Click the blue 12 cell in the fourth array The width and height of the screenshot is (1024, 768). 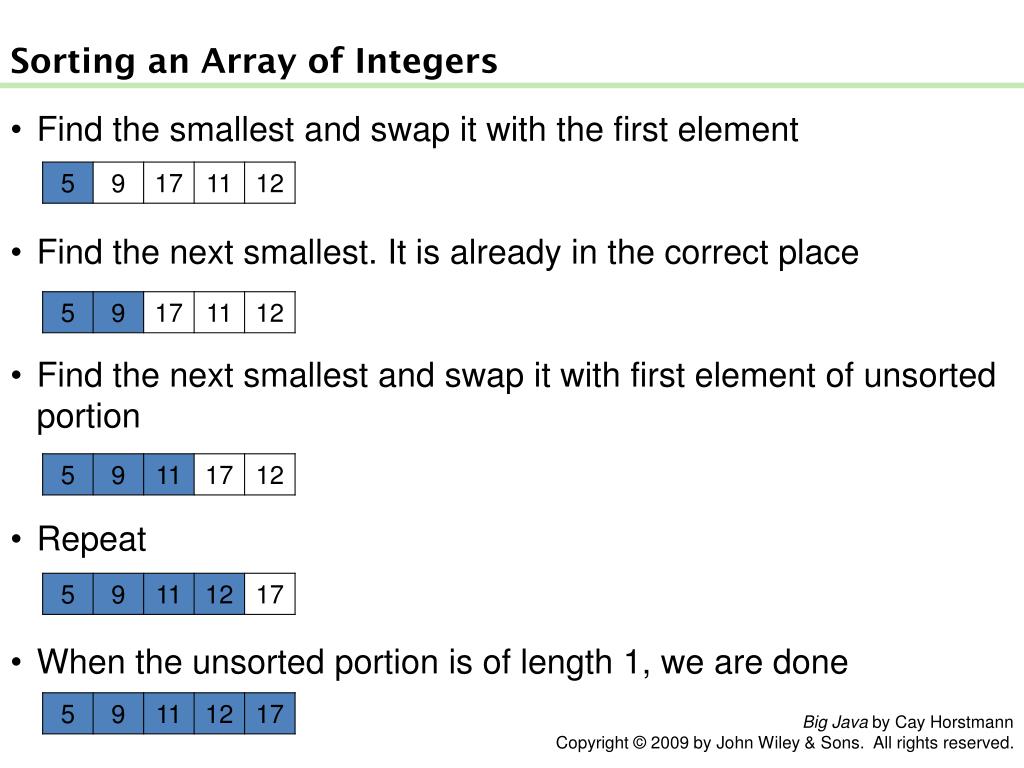219,594
